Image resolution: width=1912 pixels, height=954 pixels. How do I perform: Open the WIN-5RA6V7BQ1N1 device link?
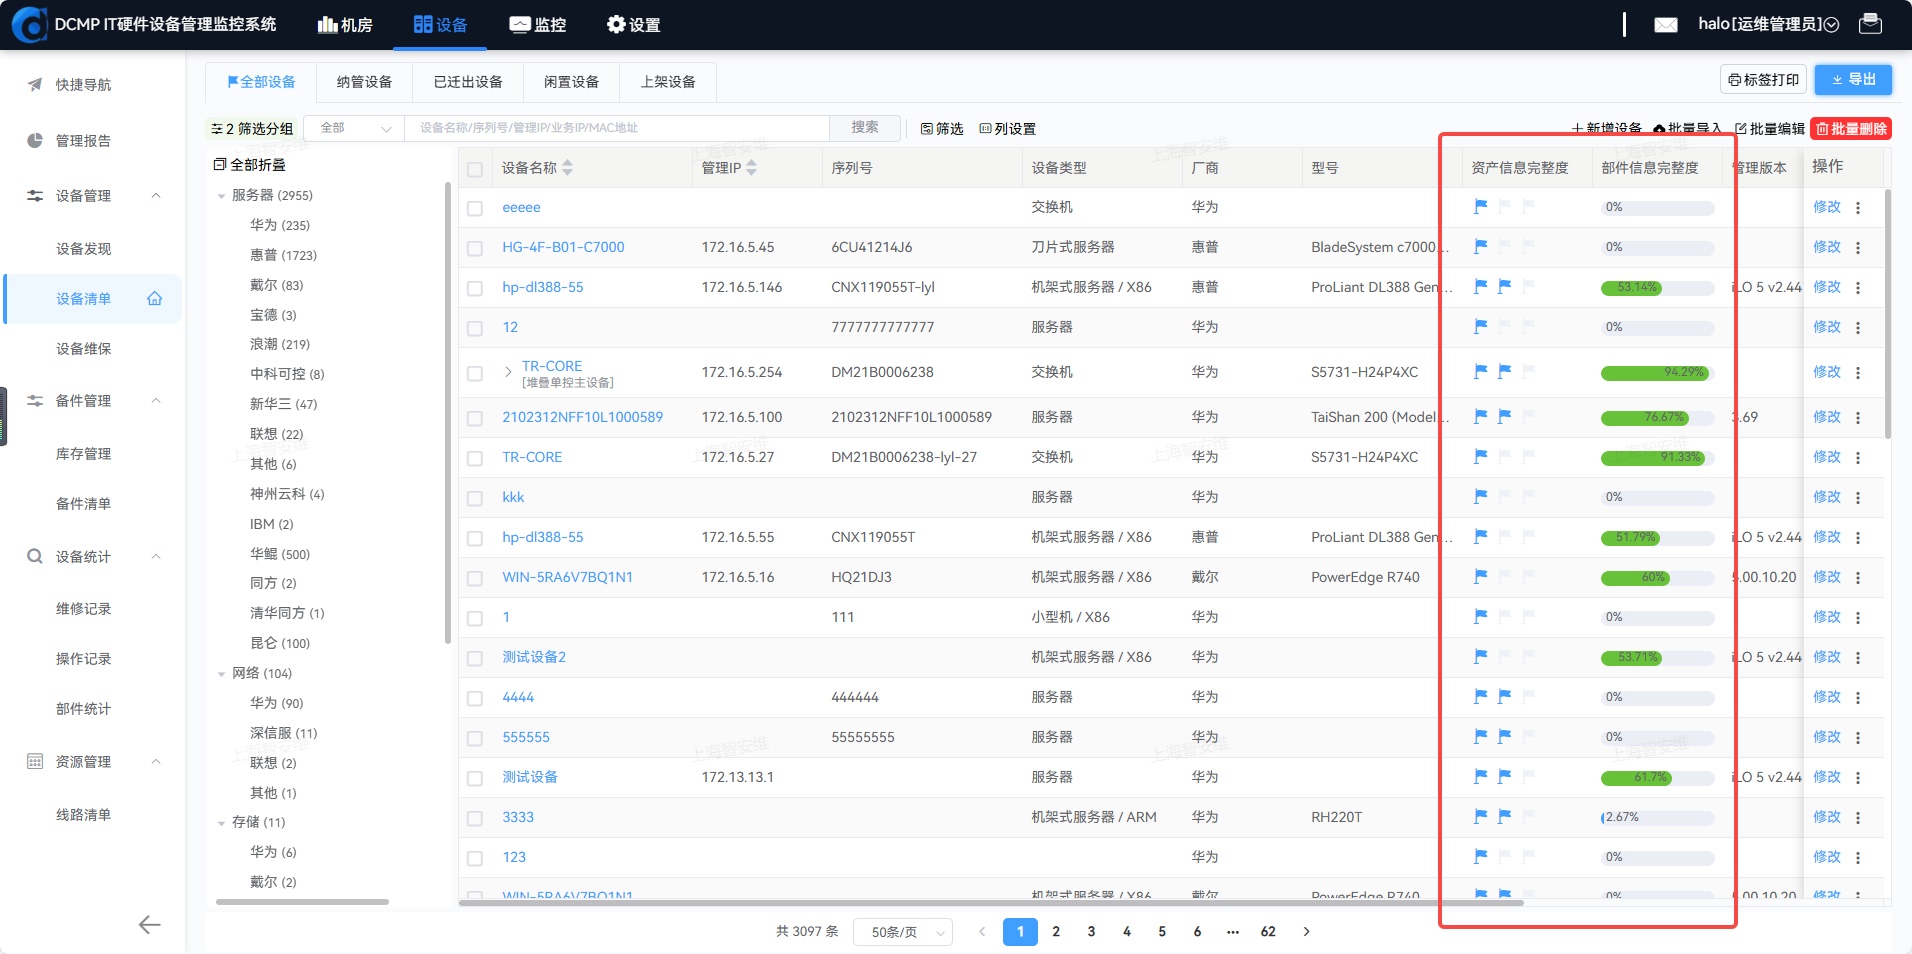567,577
